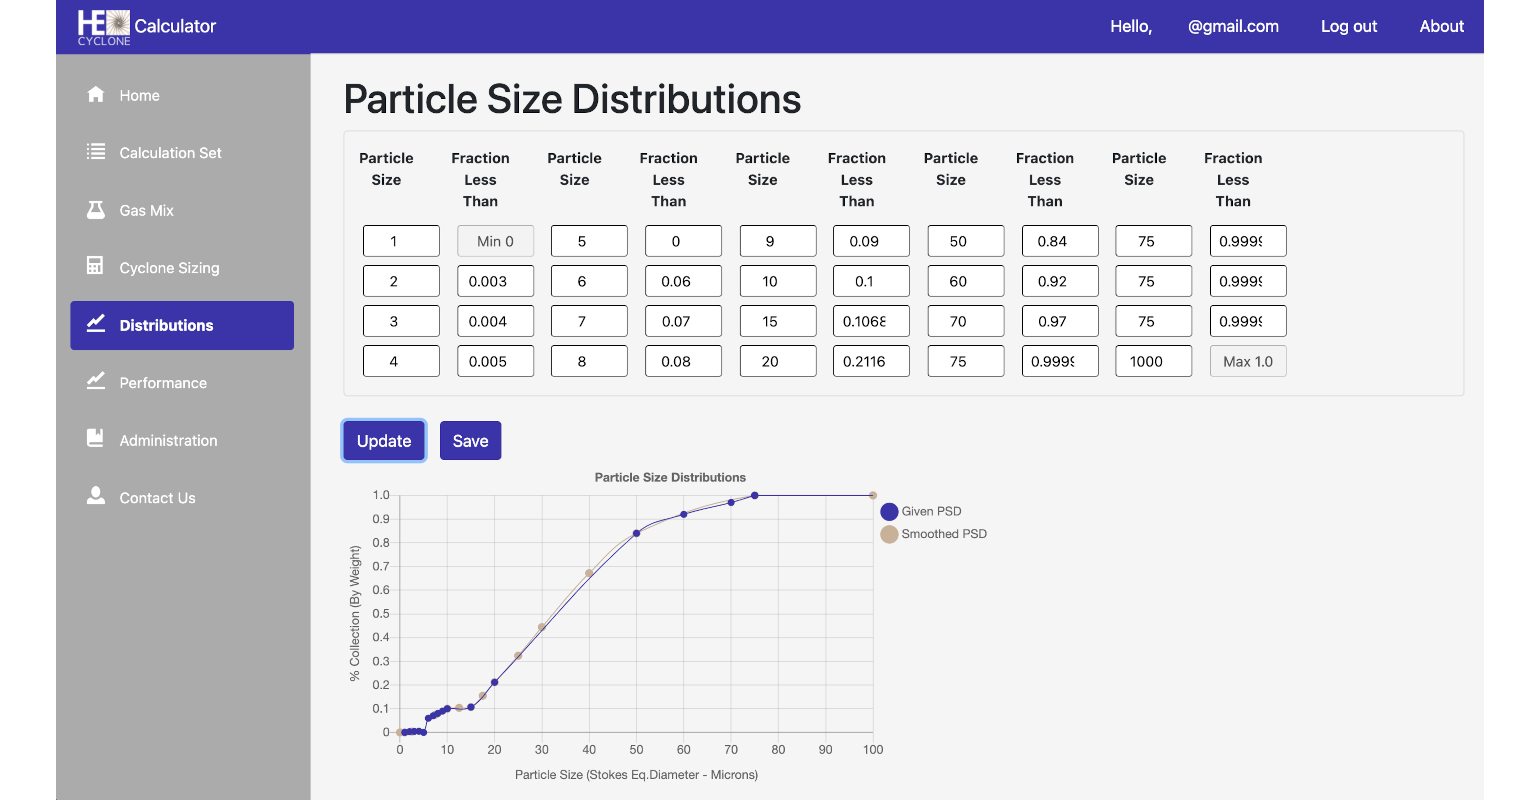This screenshot has height=800, width=1540.
Task: Click the particle size field containing 1000
Action: 1153,361
